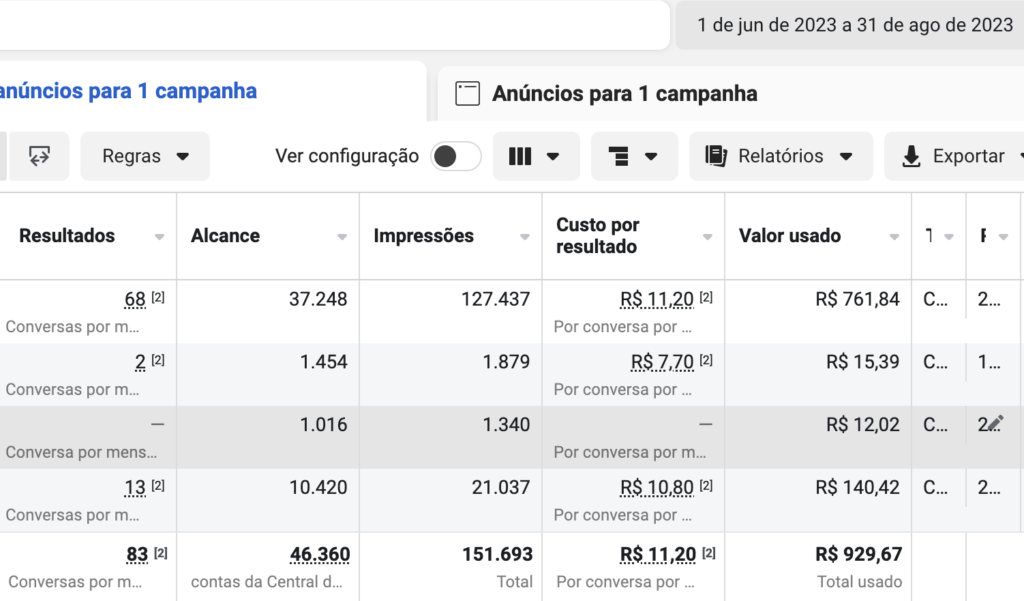Click the 68 results value link
The width and height of the screenshot is (1024, 601).
135,299
